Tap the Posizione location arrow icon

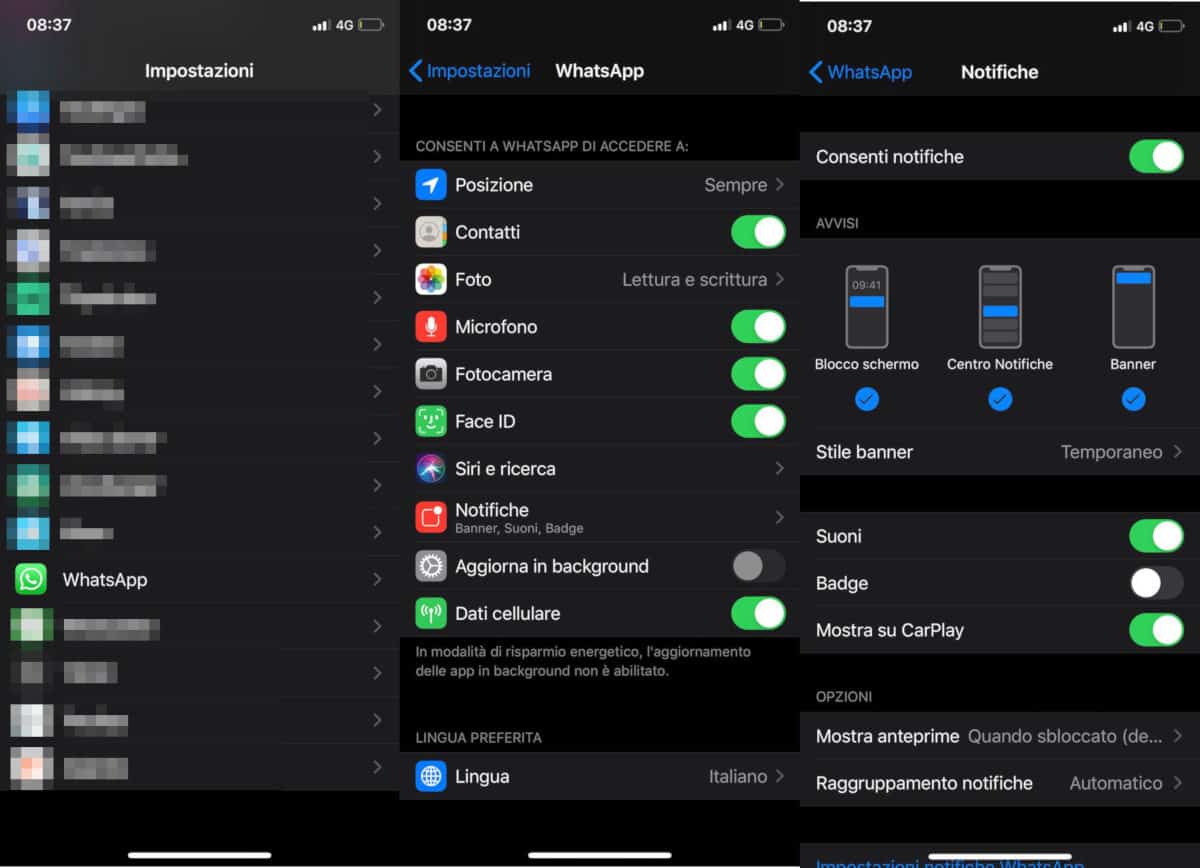tap(431, 185)
